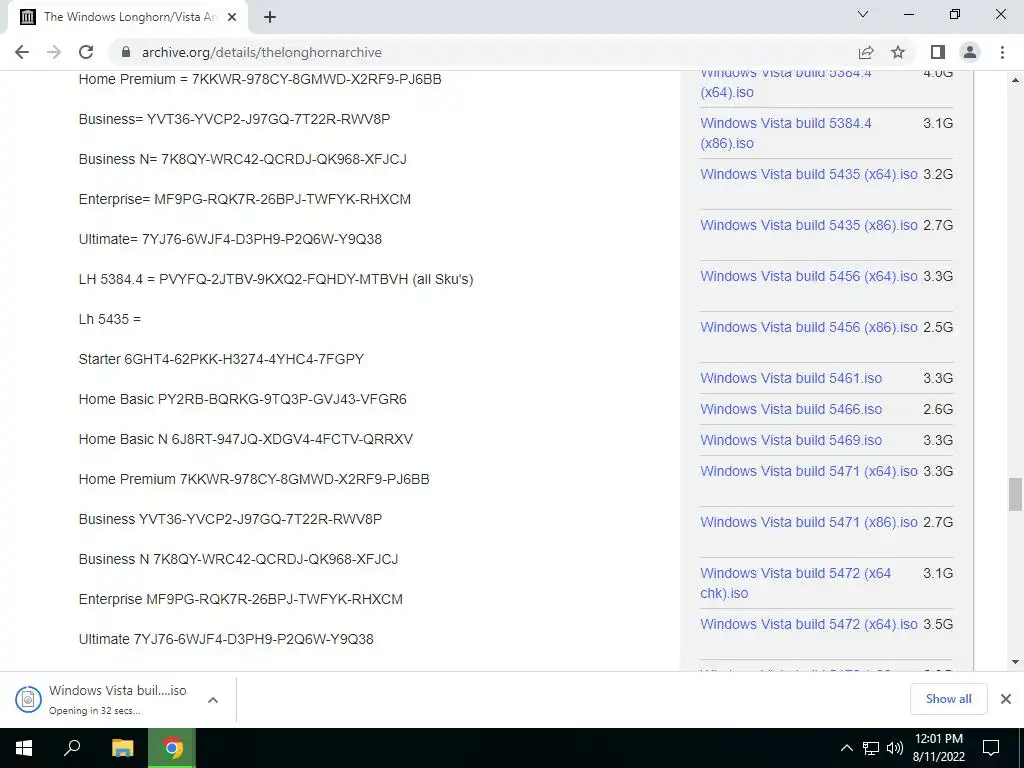Focus the archive.org address bar
This screenshot has width=1024, height=768.
tap(483, 52)
